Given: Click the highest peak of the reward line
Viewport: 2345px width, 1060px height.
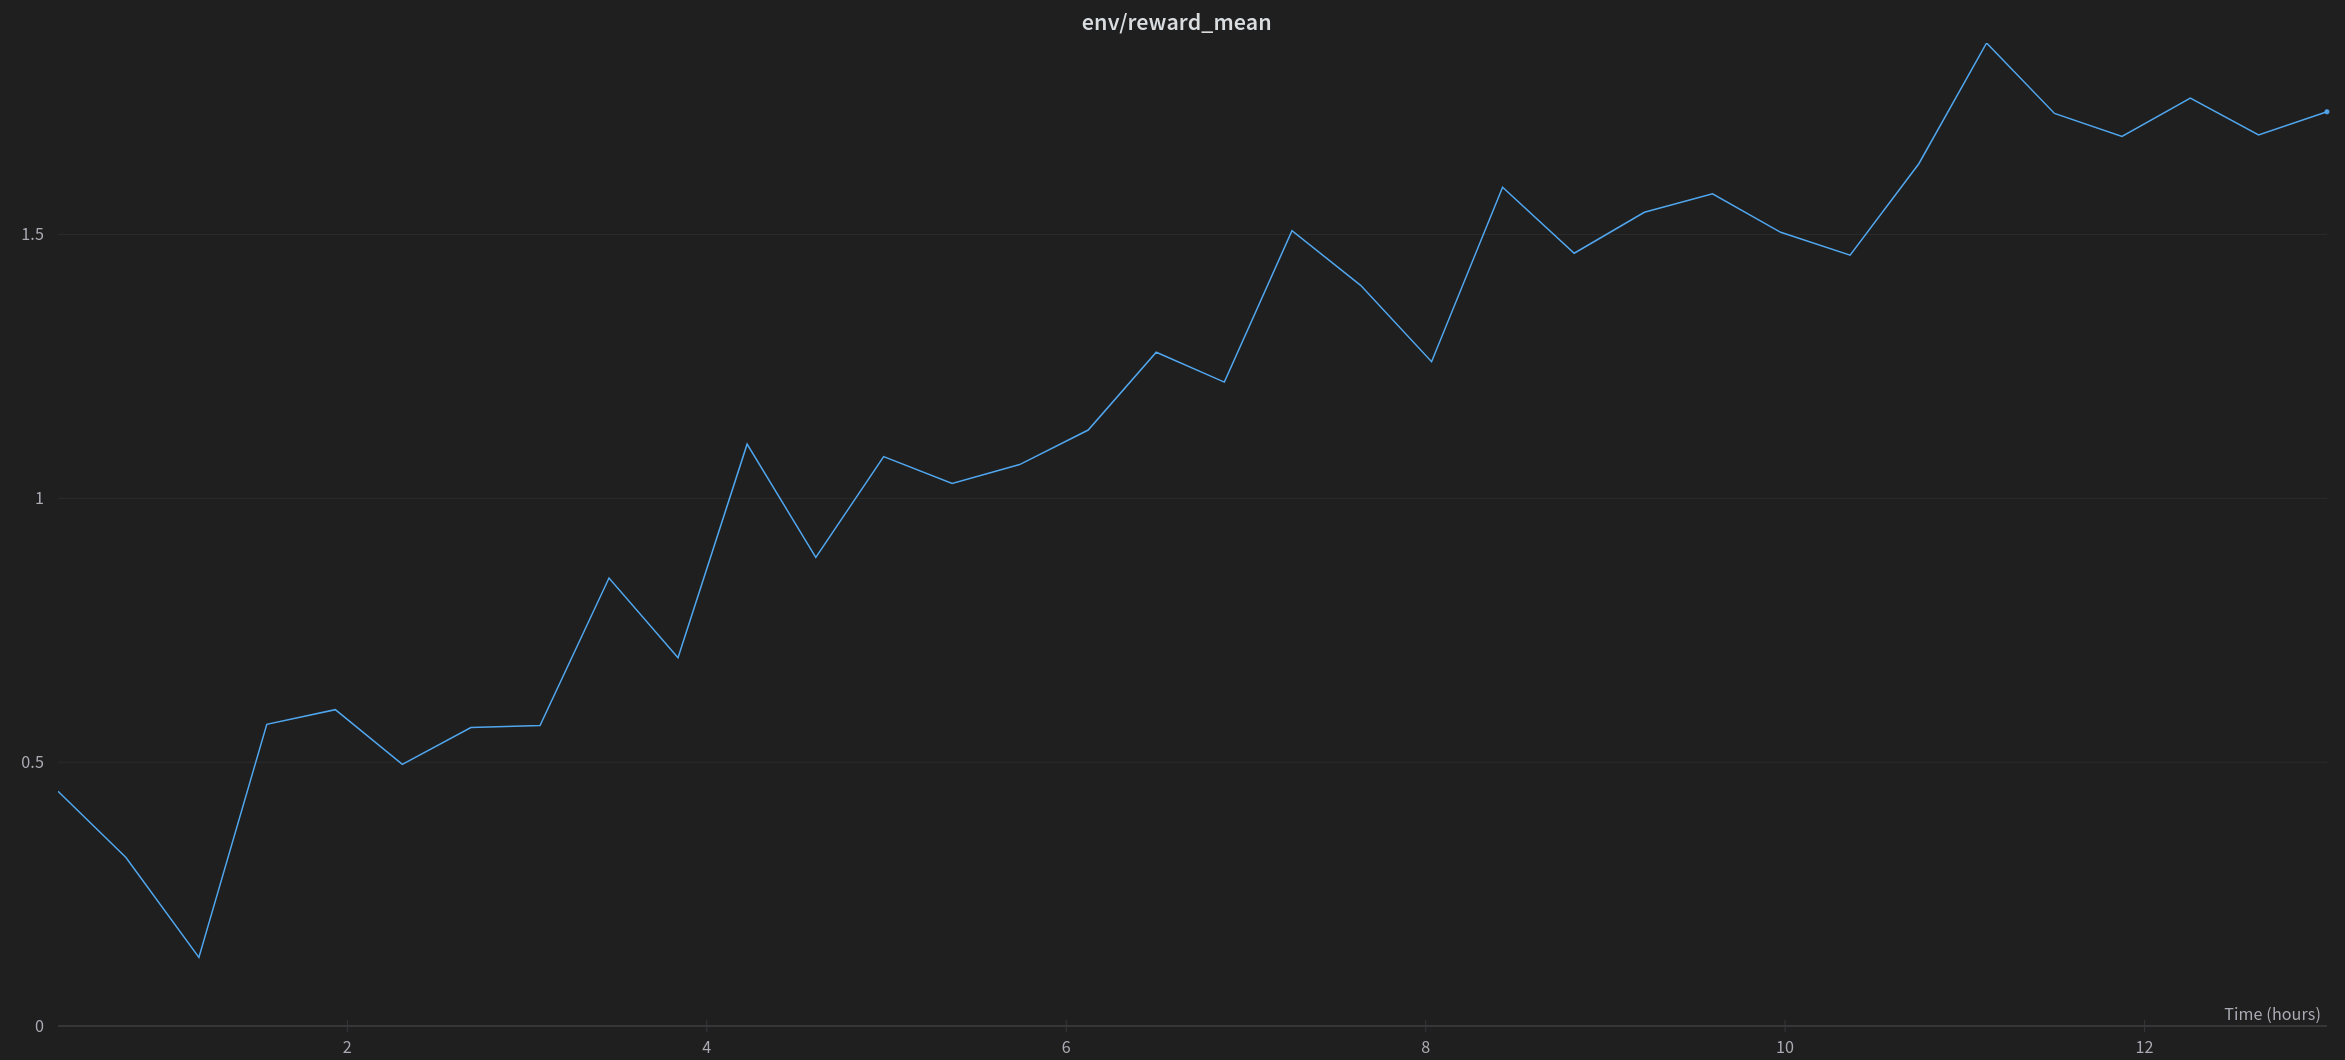Looking at the screenshot, I should coord(1987,44).
